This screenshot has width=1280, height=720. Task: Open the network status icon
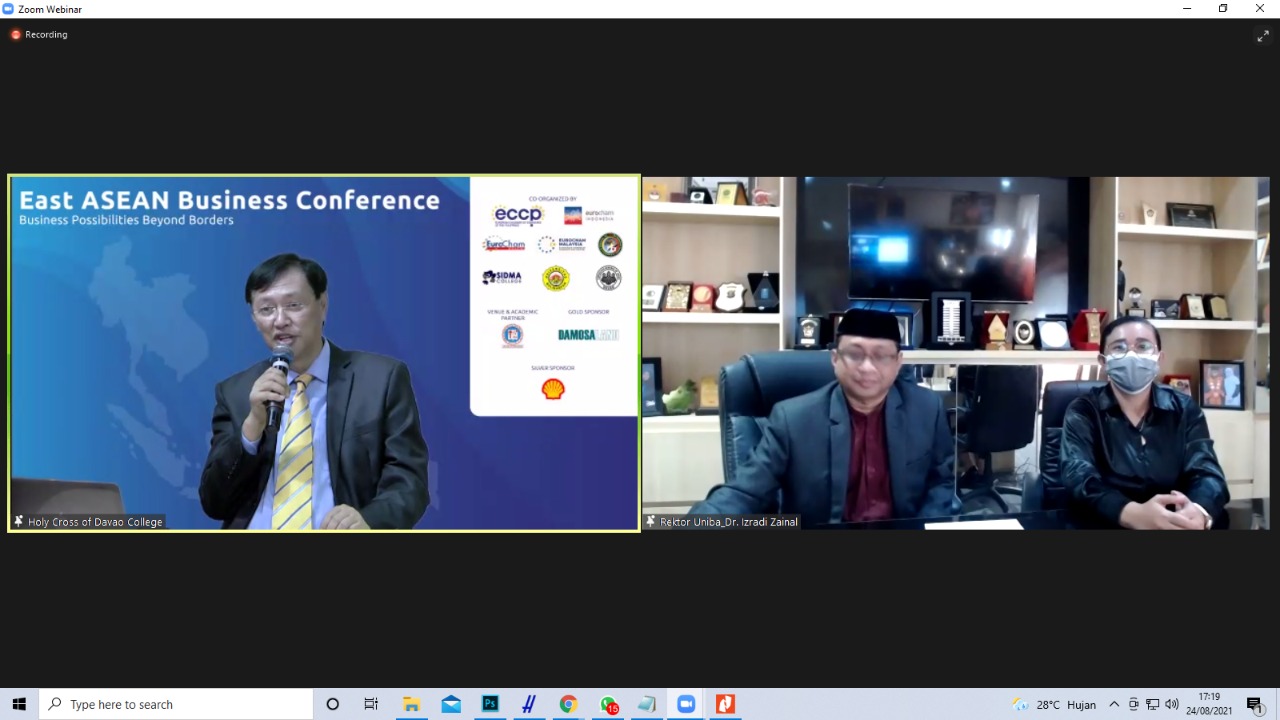click(1152, 704)
